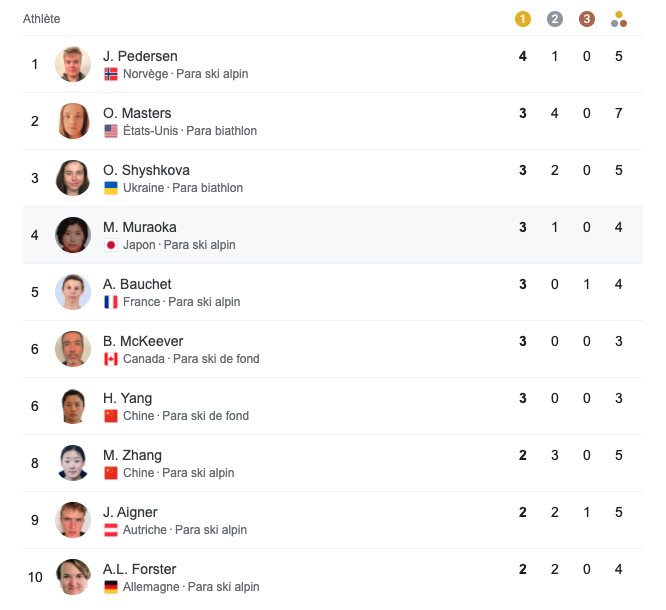Click the gold medal column icon
Screen dimensions: 666x610
(x=522, y=19)
